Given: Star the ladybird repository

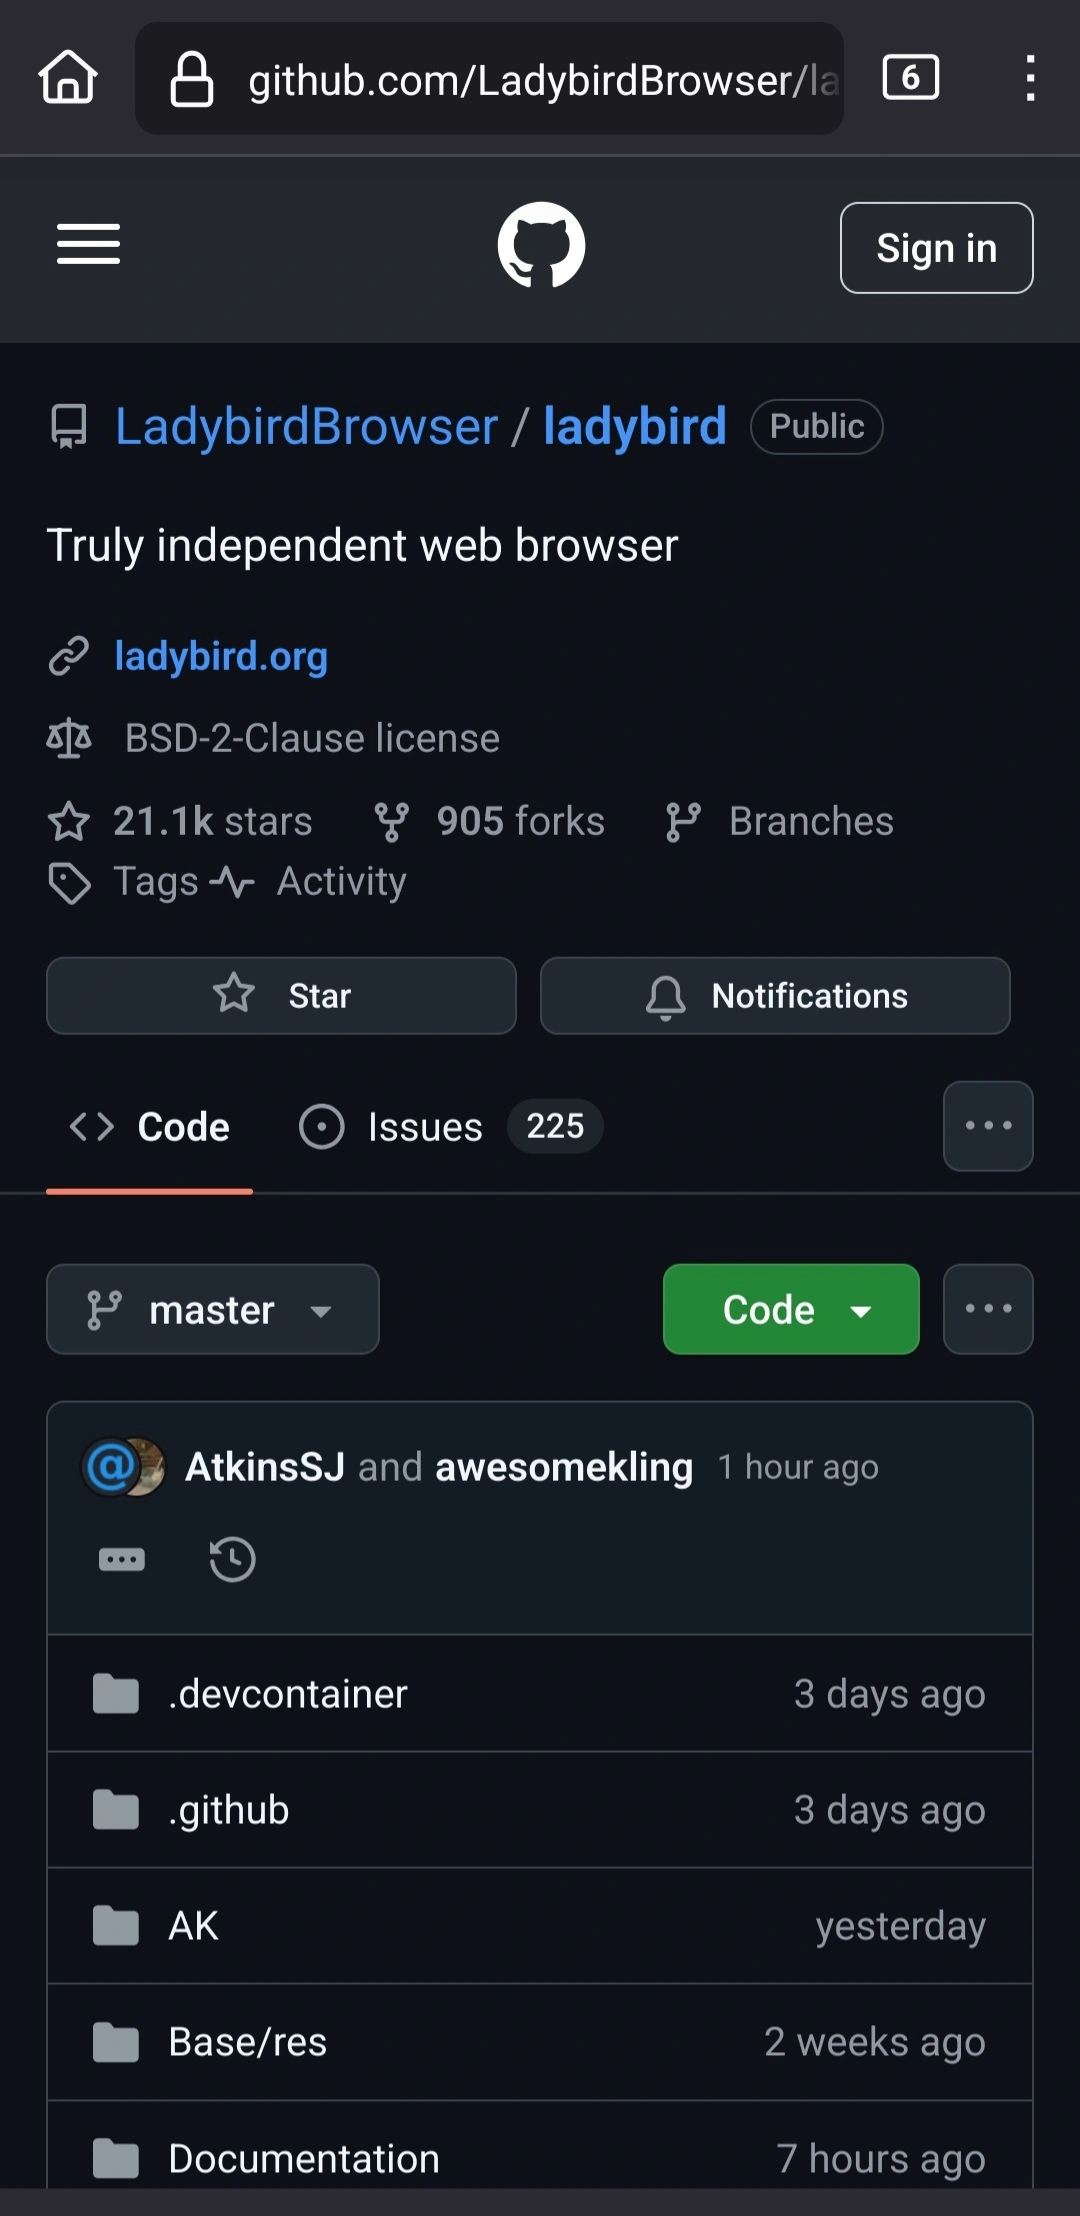Looking at the screenshot, I should pyautogui.click(x=281, y=996).
